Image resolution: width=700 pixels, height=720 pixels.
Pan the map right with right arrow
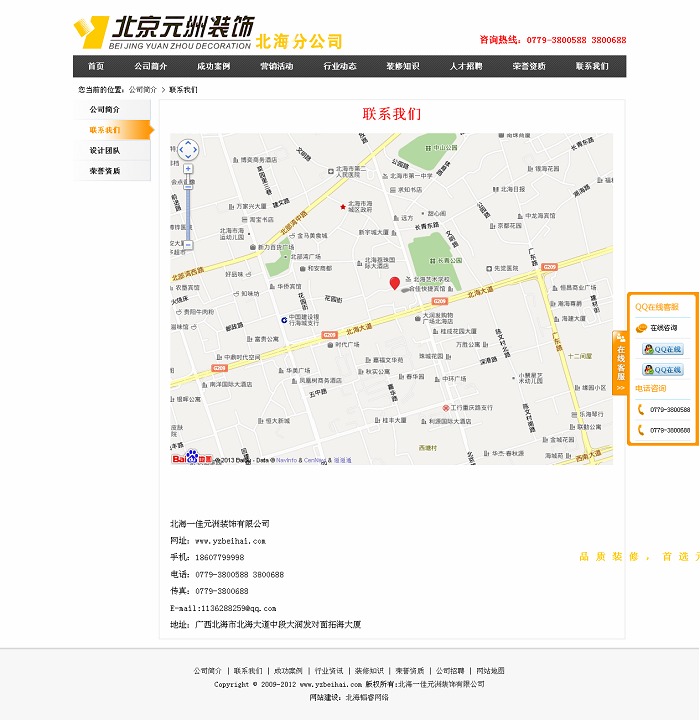pos(197,150)
